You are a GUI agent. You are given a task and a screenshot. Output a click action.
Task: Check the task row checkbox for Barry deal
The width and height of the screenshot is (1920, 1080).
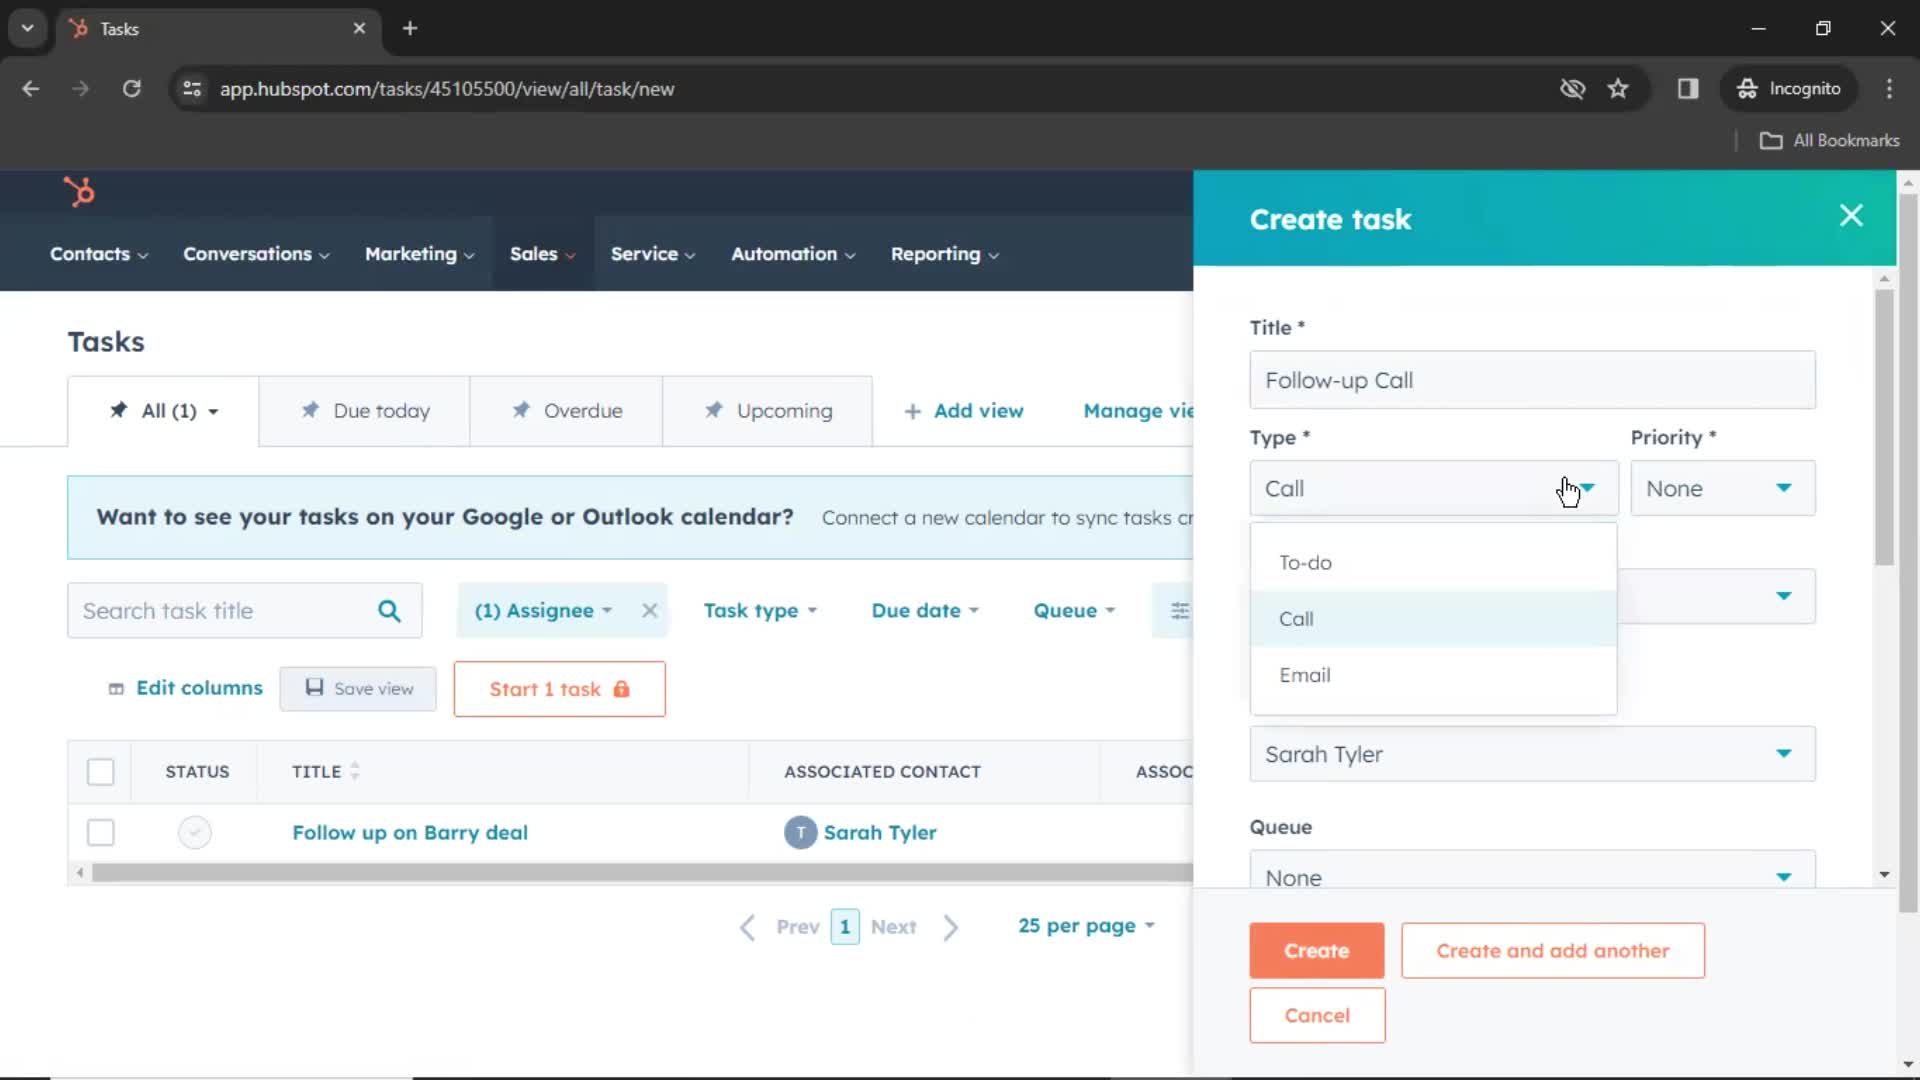point(100,832)
